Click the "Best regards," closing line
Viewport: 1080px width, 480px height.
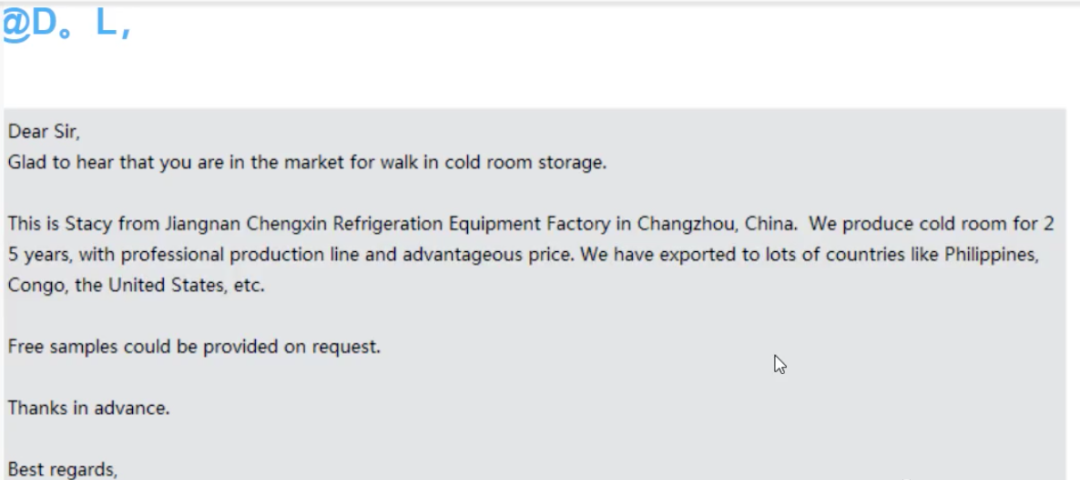point(63,469)
